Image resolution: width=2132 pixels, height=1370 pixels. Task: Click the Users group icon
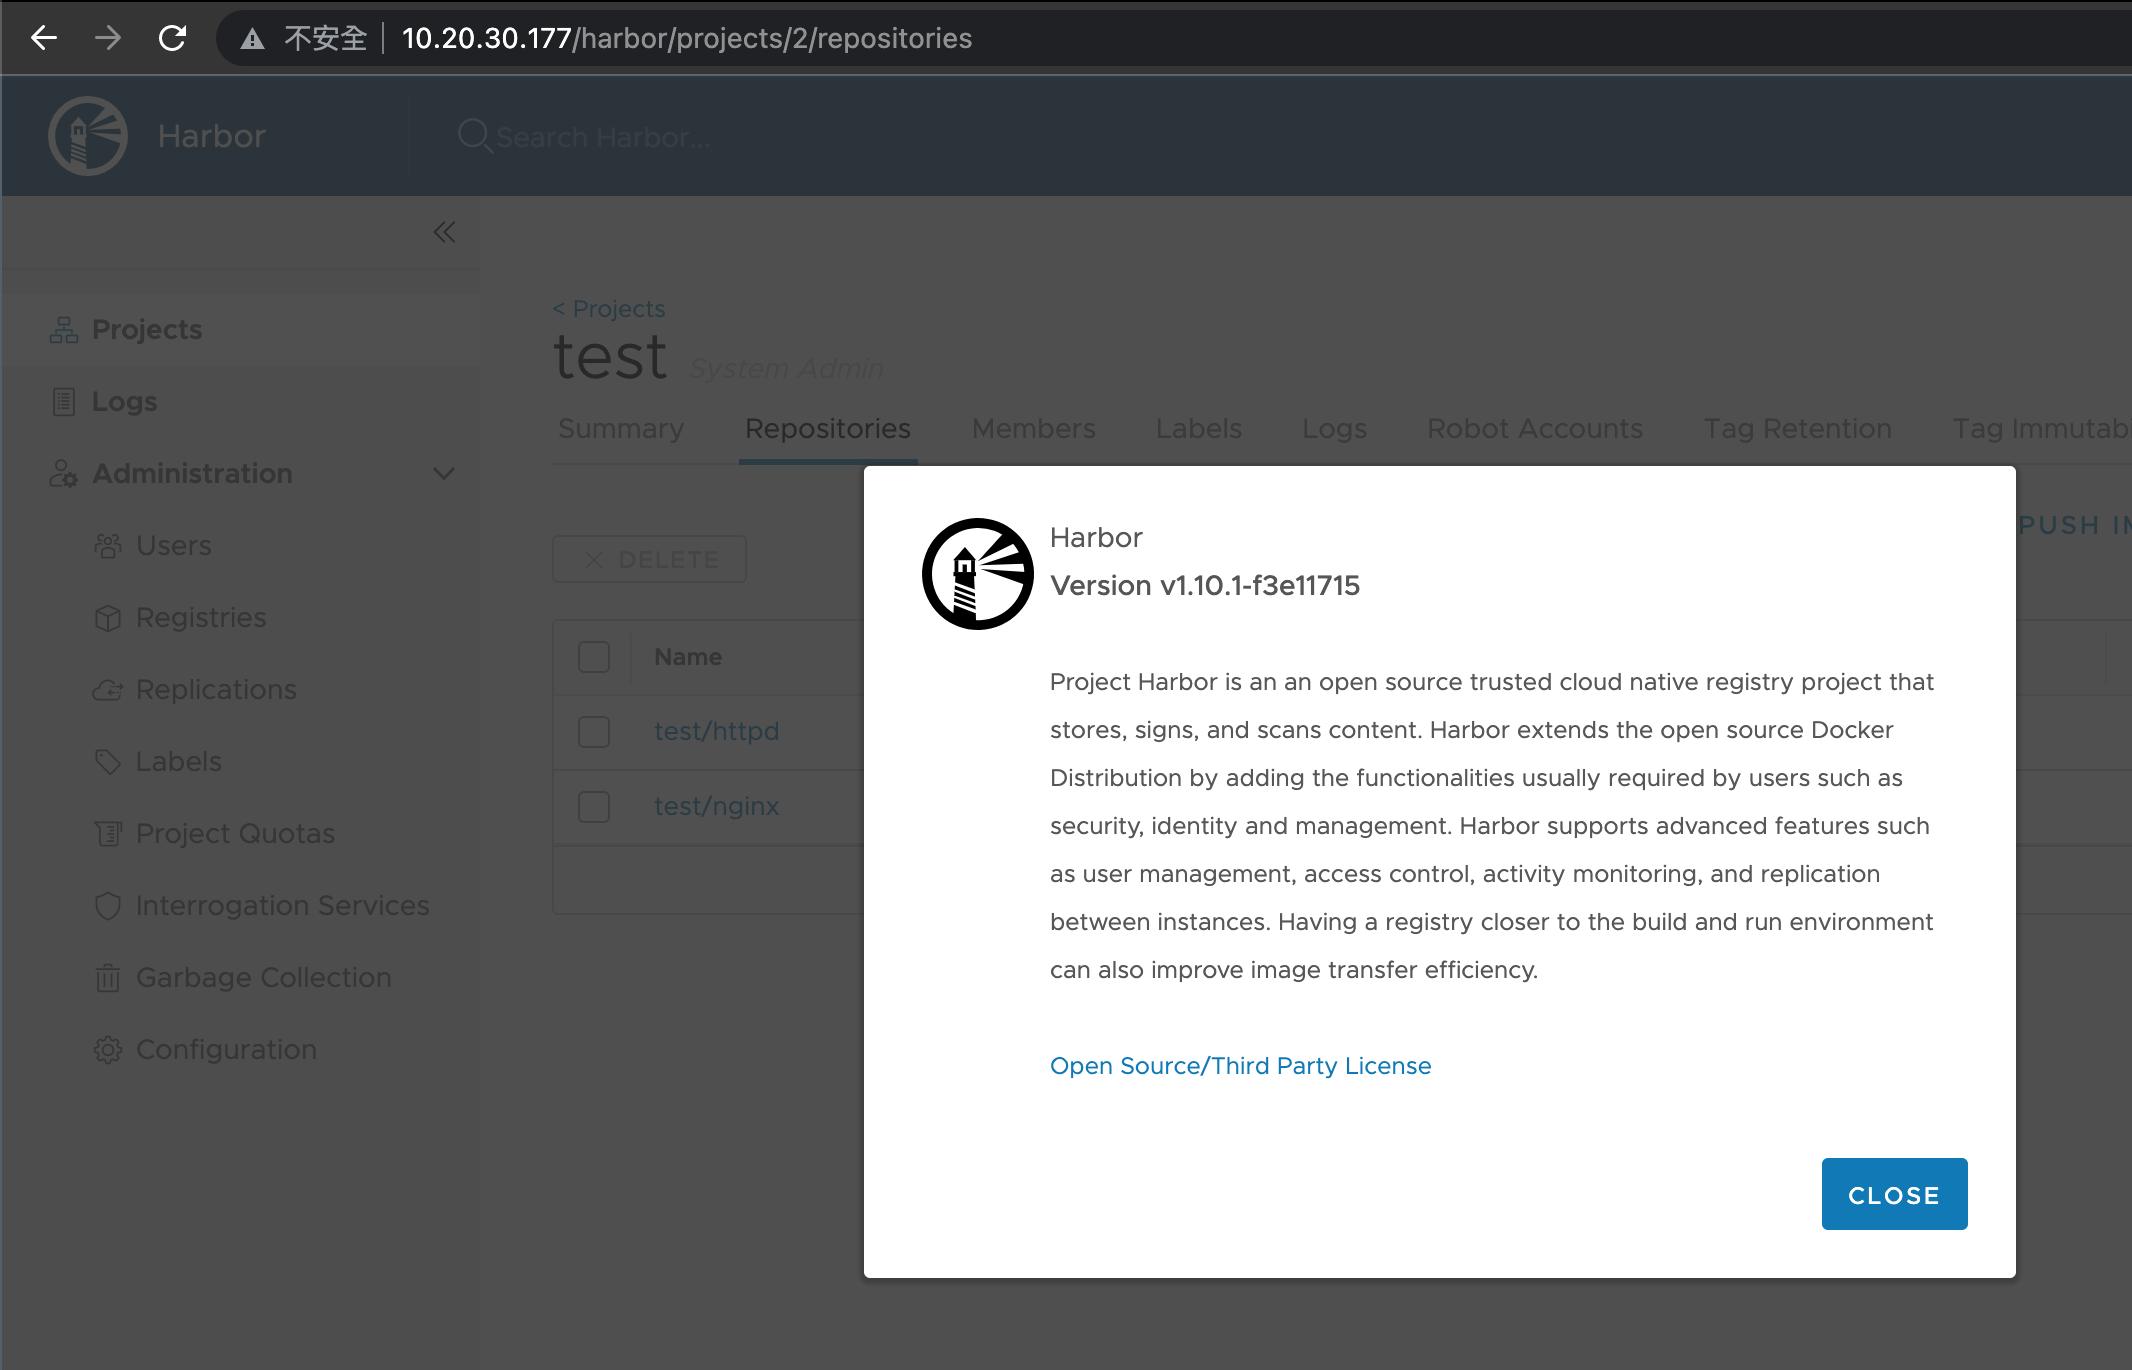[x=108, y=546]
